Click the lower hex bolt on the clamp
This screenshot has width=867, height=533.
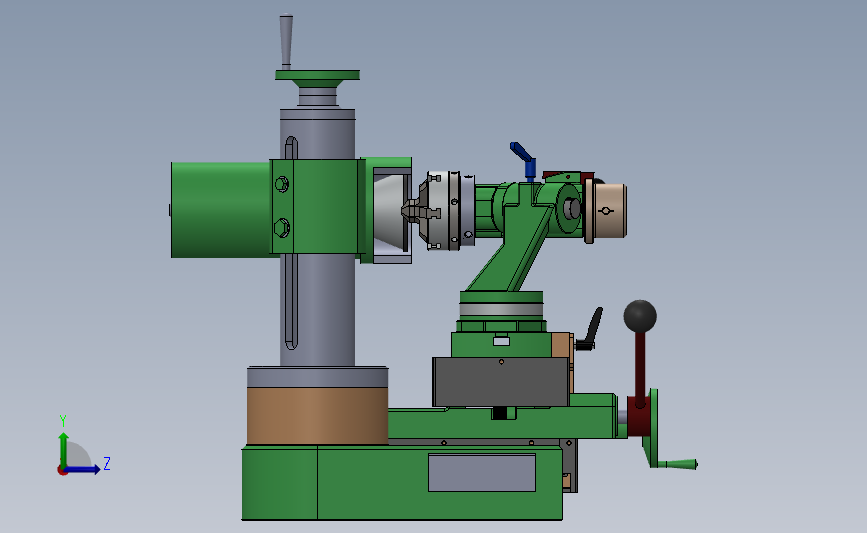point(282,227)
